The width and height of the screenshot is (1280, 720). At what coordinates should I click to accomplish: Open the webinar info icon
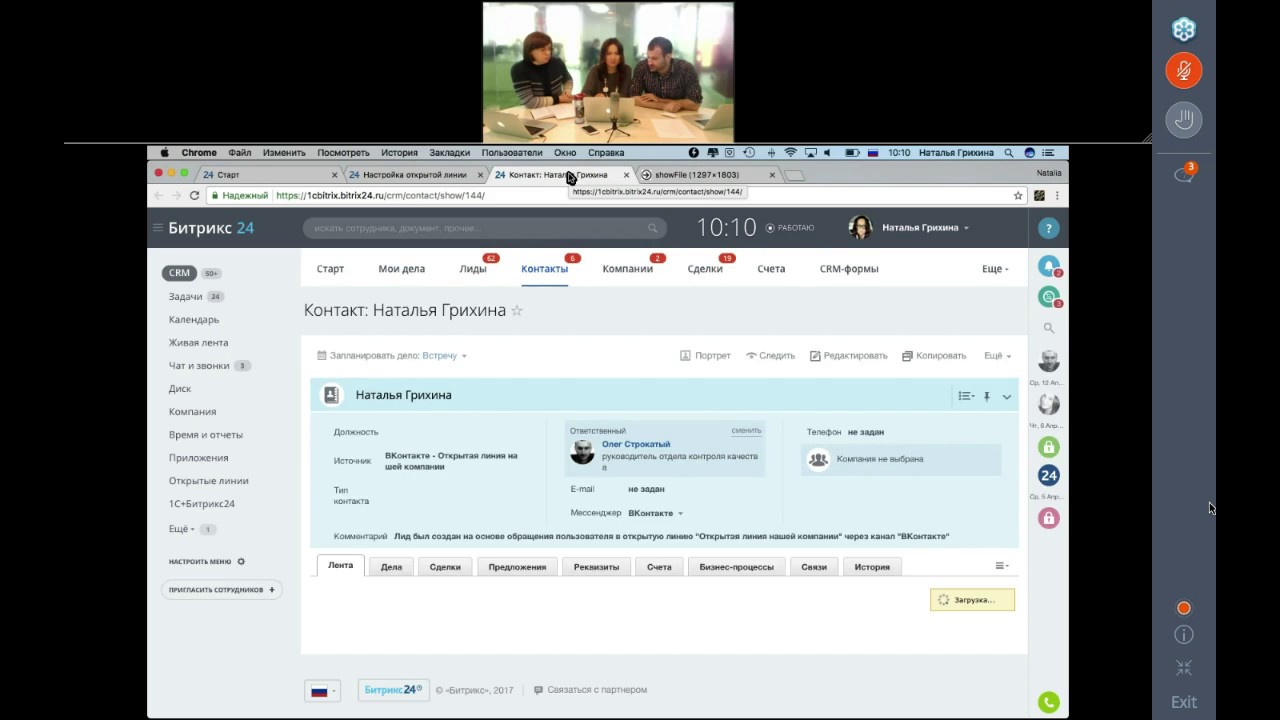[1184, 635]
